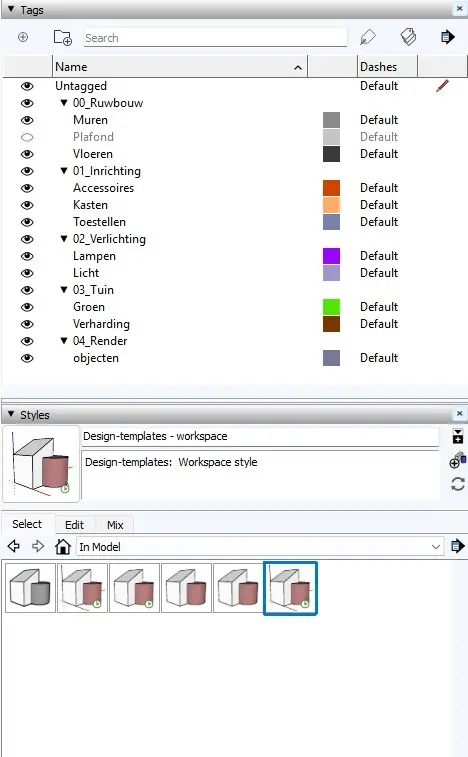
Task: Click the Color by Tag icon
Action: click(408, 37)
